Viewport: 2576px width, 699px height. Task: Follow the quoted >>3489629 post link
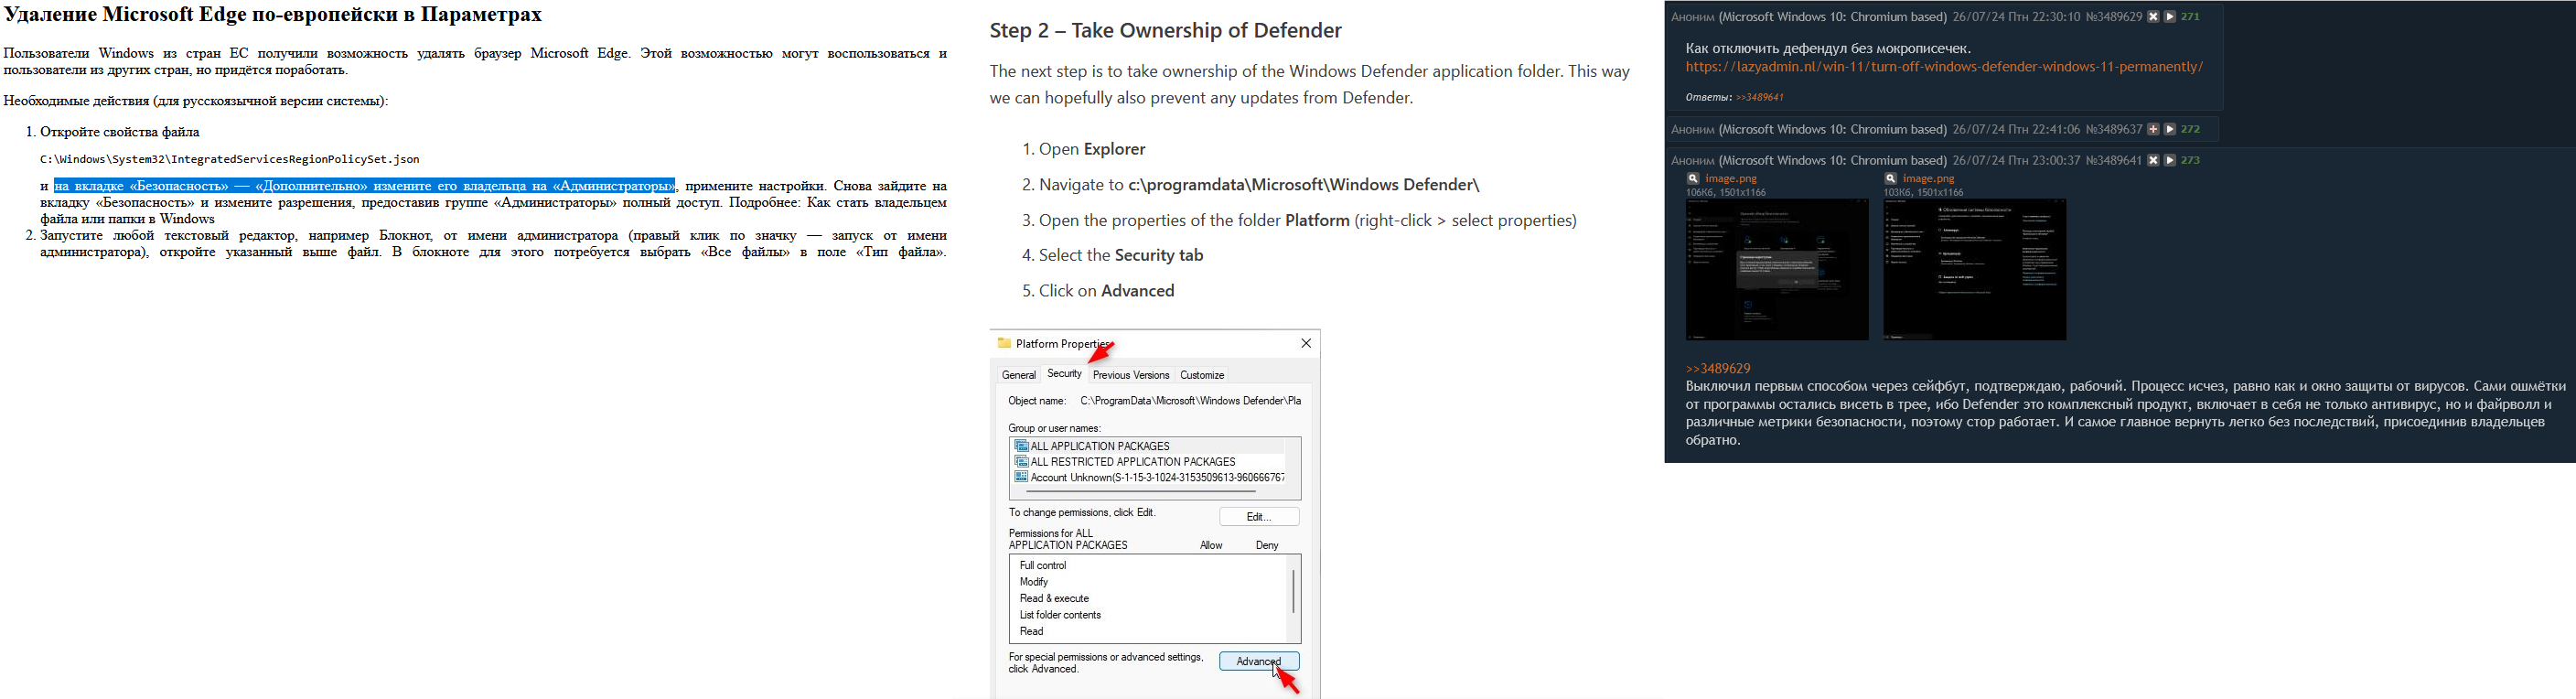click(x=1718, y=368)
